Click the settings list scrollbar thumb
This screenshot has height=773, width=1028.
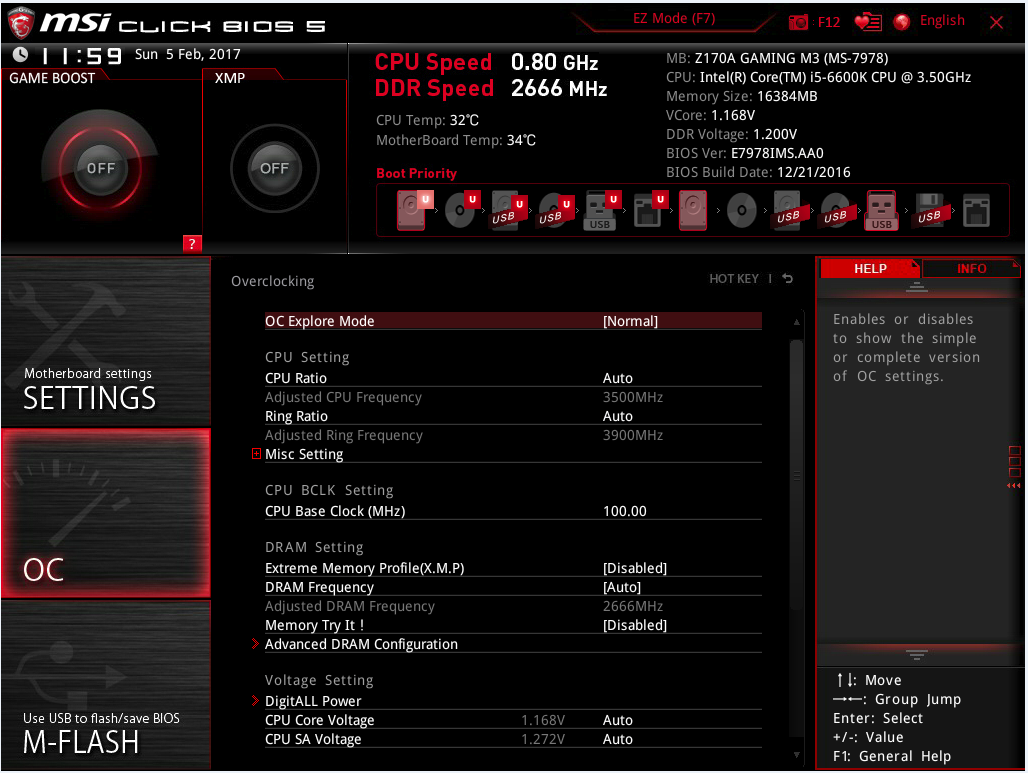click(797, 475)
